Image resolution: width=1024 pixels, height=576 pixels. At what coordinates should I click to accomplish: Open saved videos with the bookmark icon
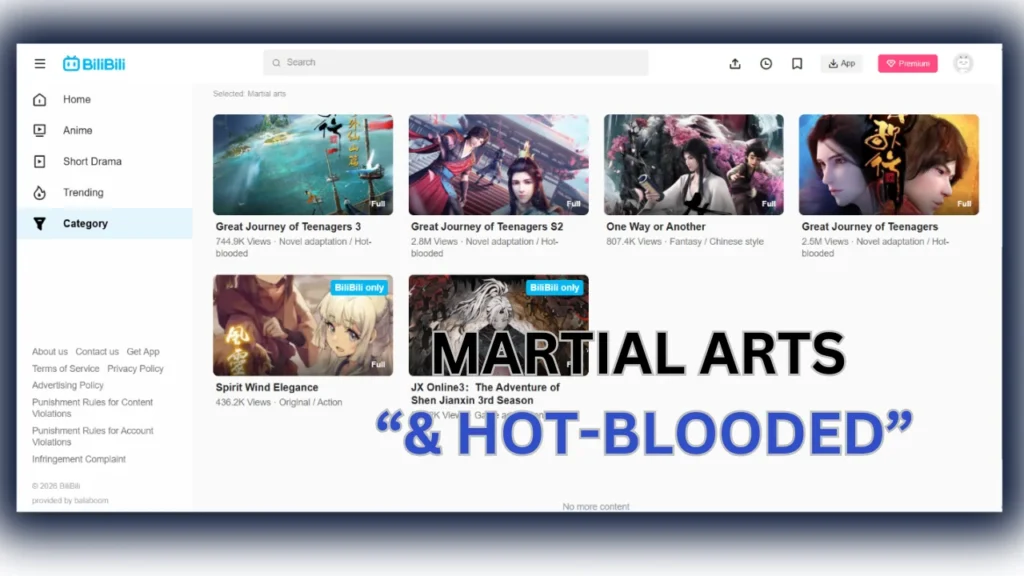point(796,63)
